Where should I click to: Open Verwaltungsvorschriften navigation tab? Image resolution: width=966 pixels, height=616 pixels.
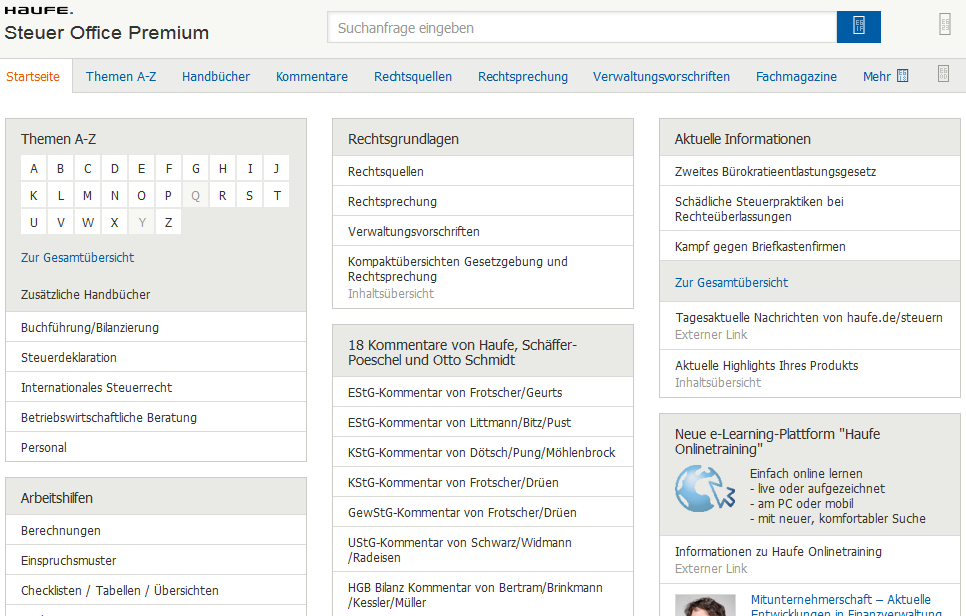click(661, 76)
